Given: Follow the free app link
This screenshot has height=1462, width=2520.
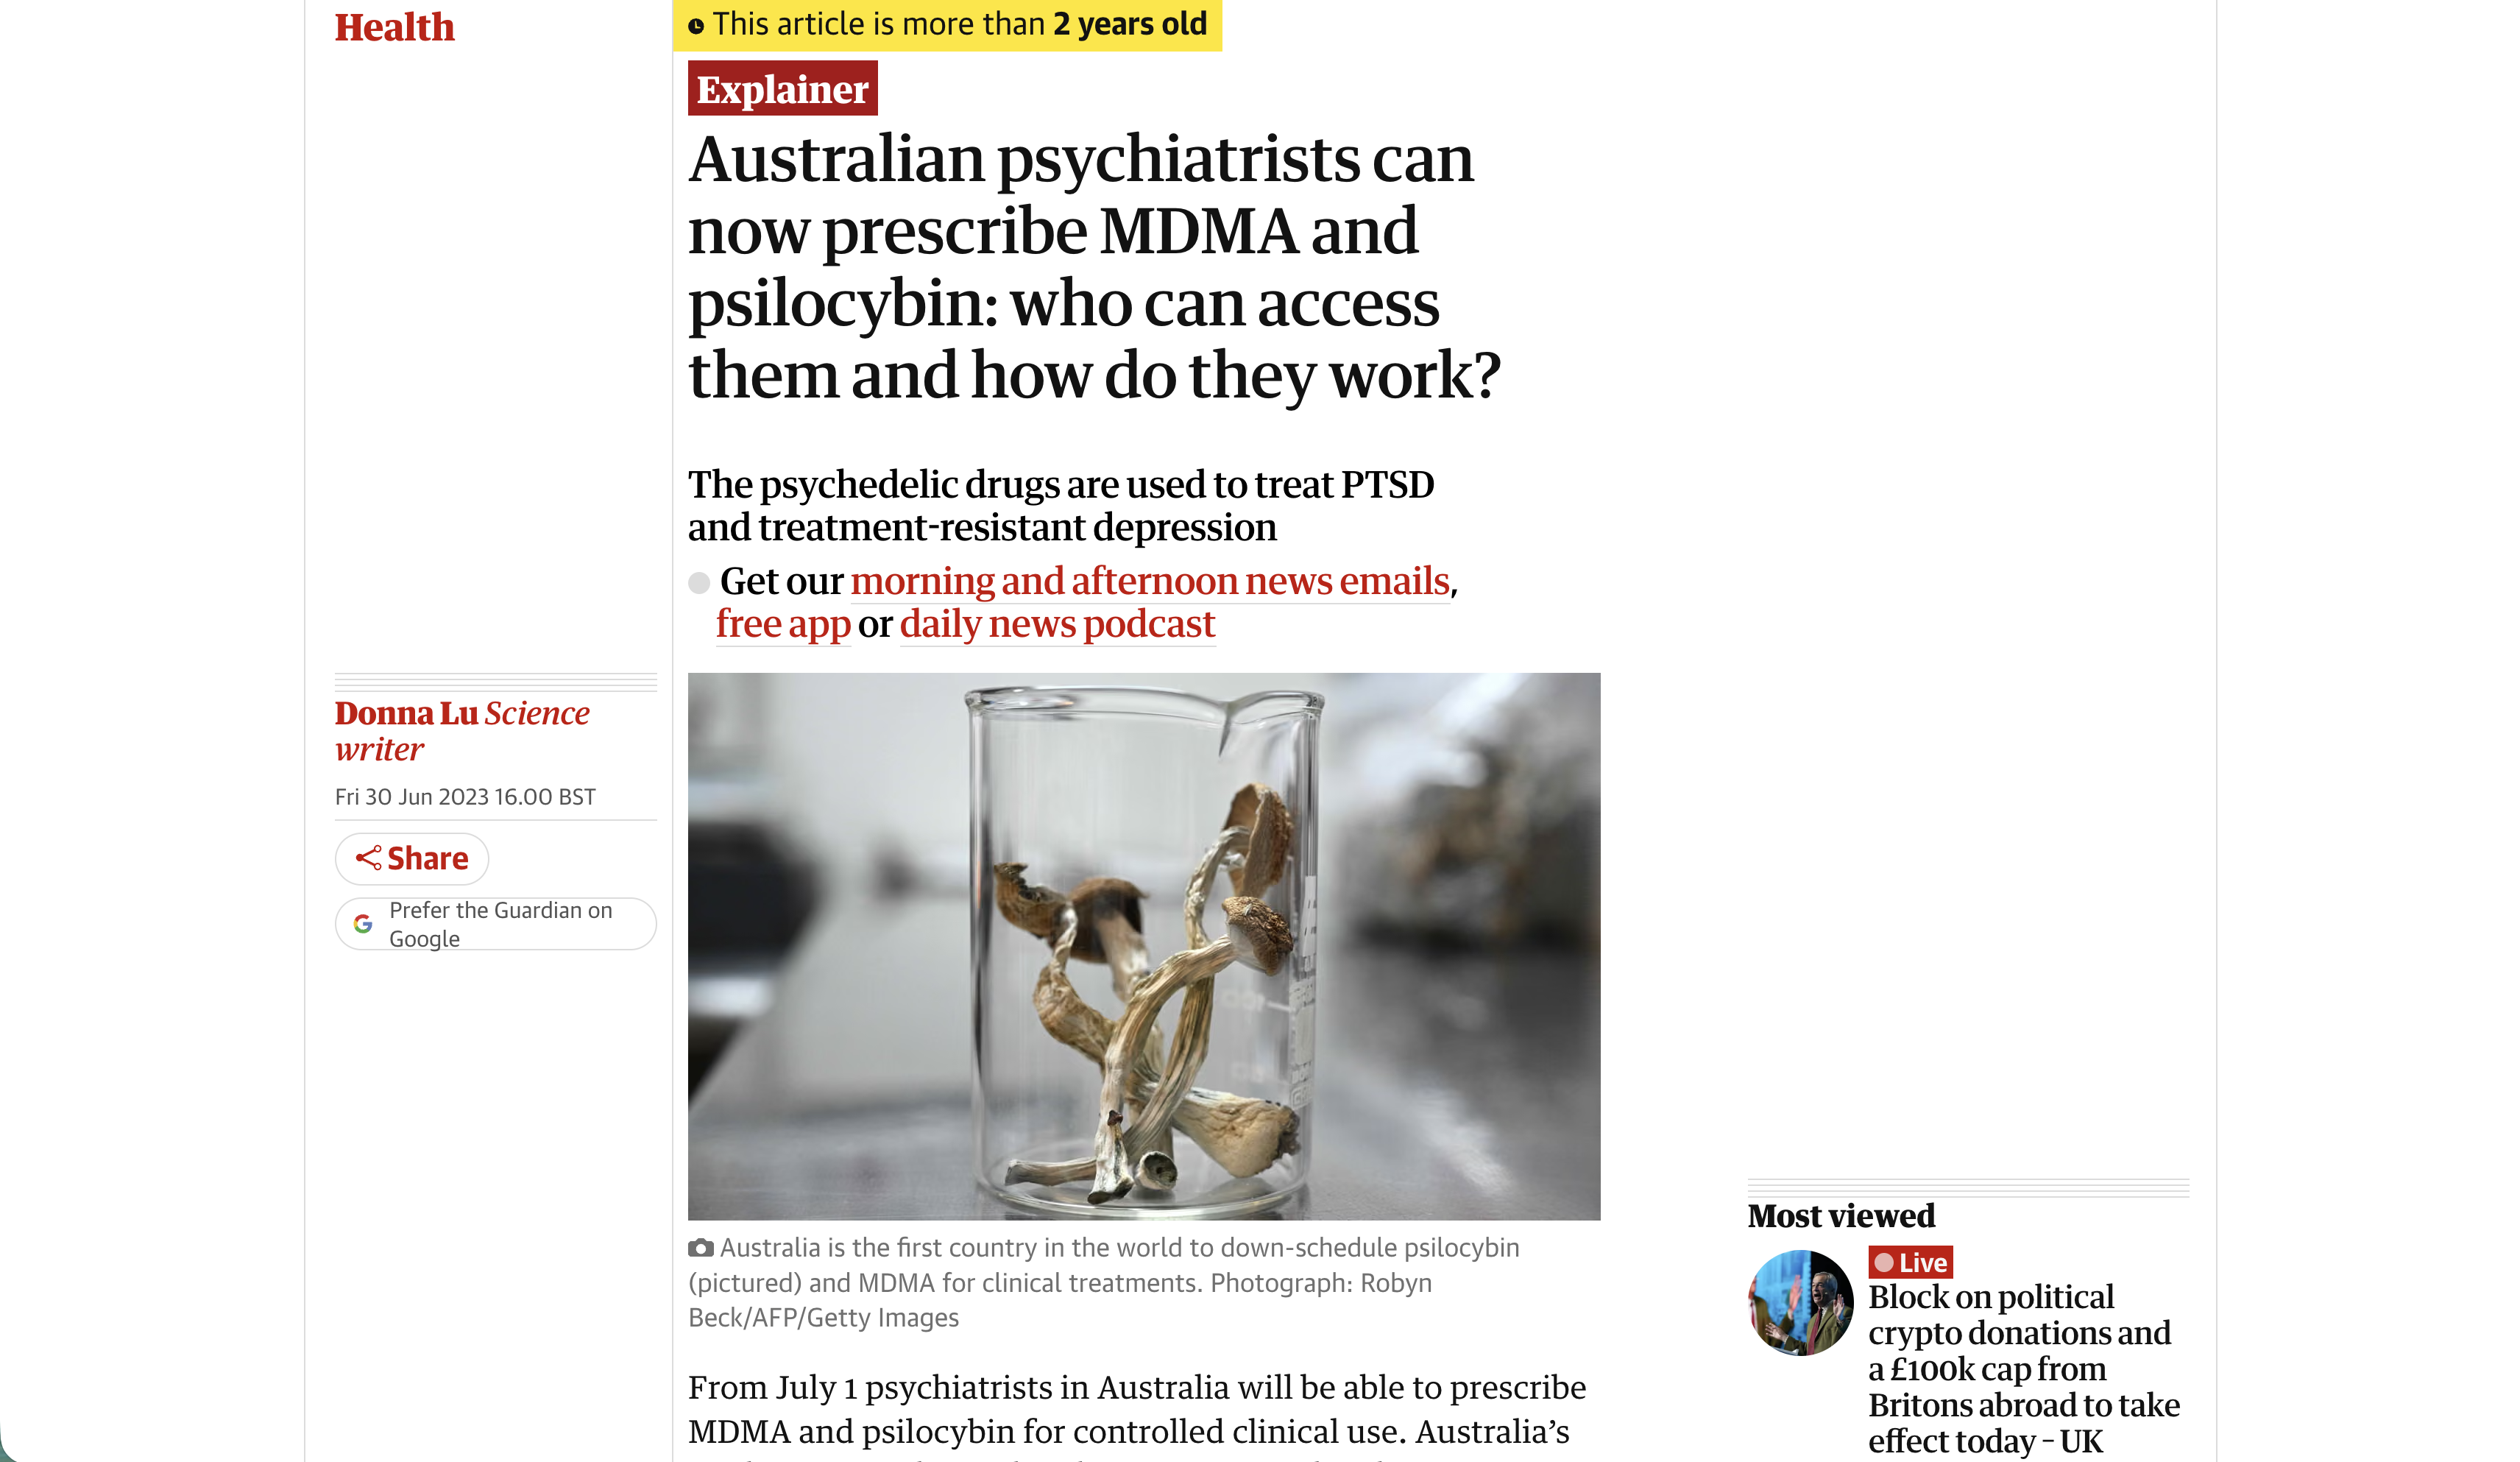Looking at the screenshot, I should [783, 624].
